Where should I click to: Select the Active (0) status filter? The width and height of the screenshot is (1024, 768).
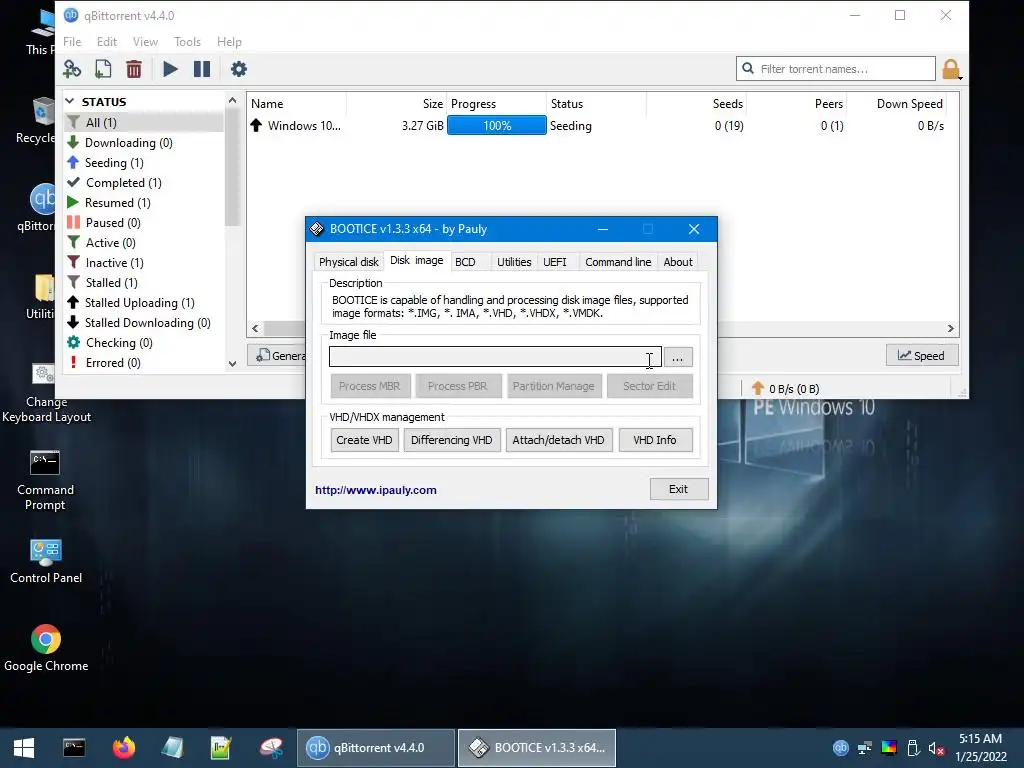click(110, 243)
